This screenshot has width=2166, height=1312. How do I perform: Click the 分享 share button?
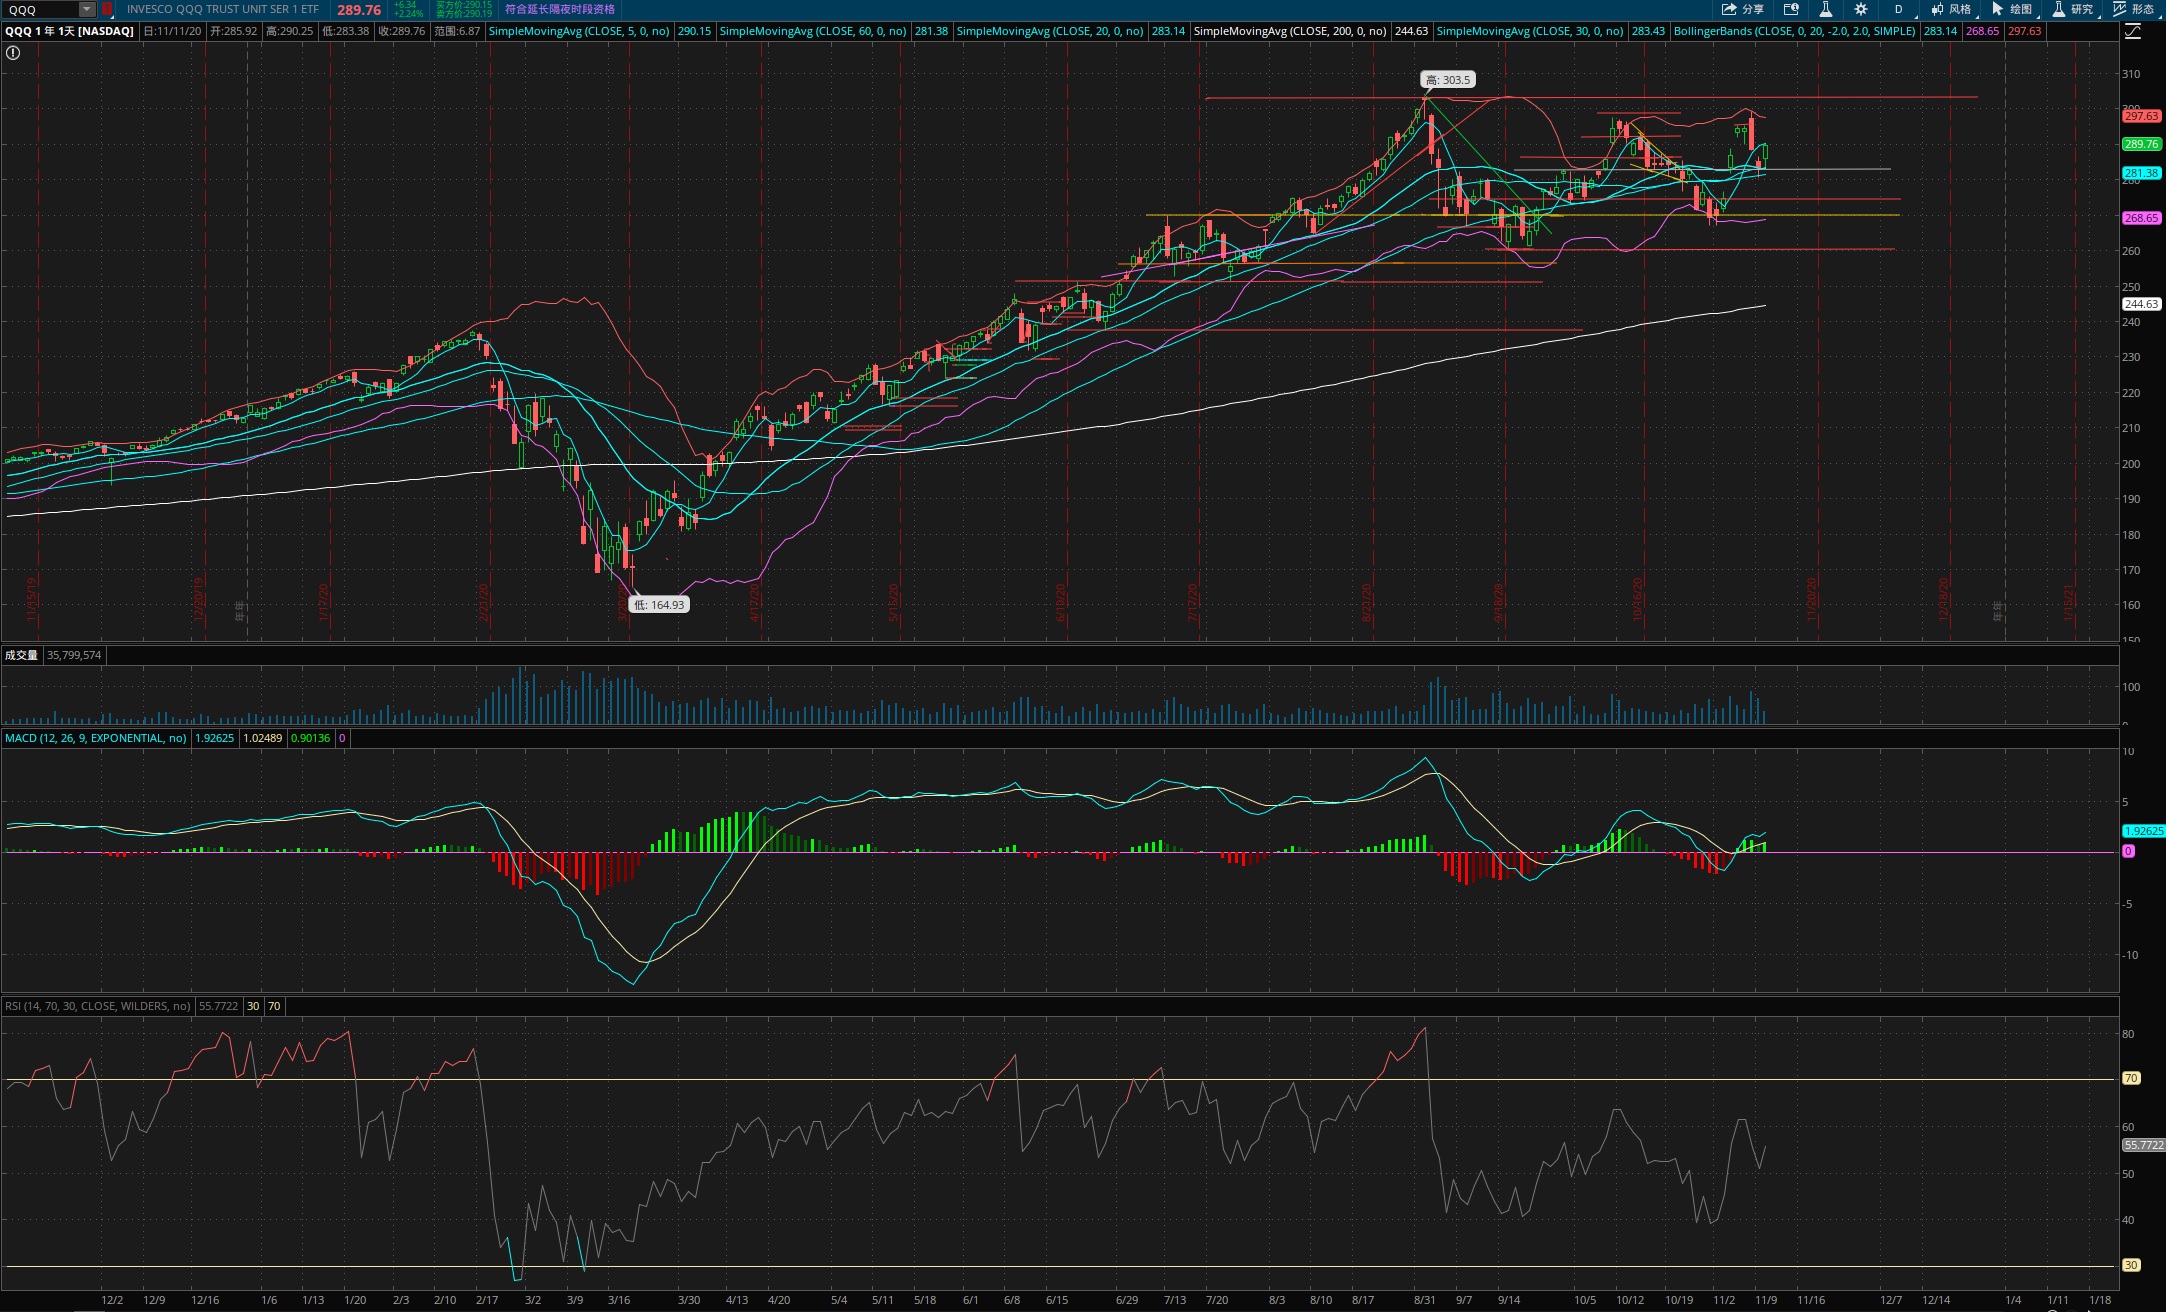coord(1742,9)
